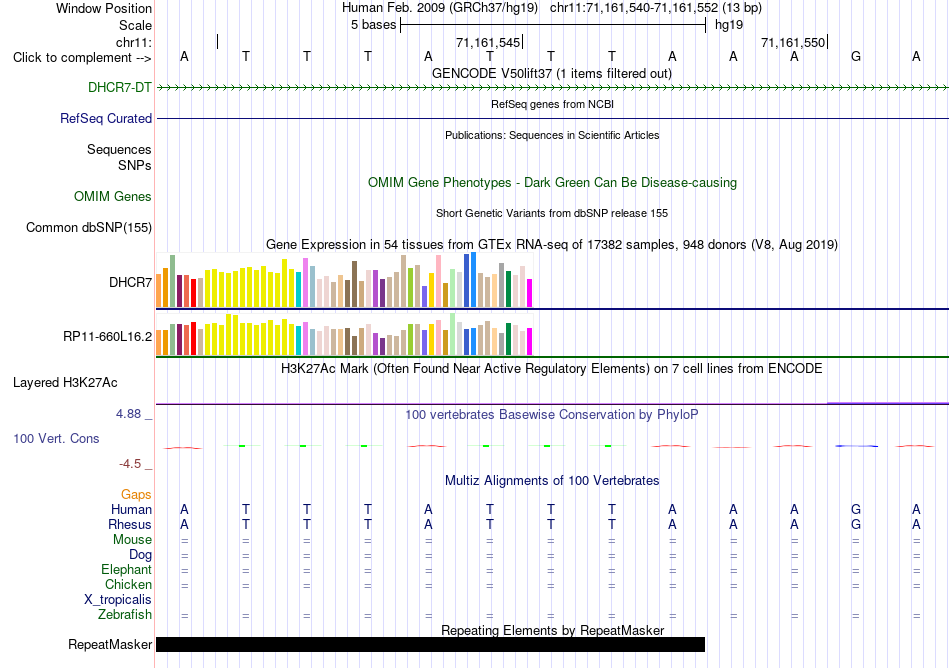950x668 pixels.
Task: Open 'Multiz Alignments of 100 Vertebrates' title
Action: coord(552,481)
